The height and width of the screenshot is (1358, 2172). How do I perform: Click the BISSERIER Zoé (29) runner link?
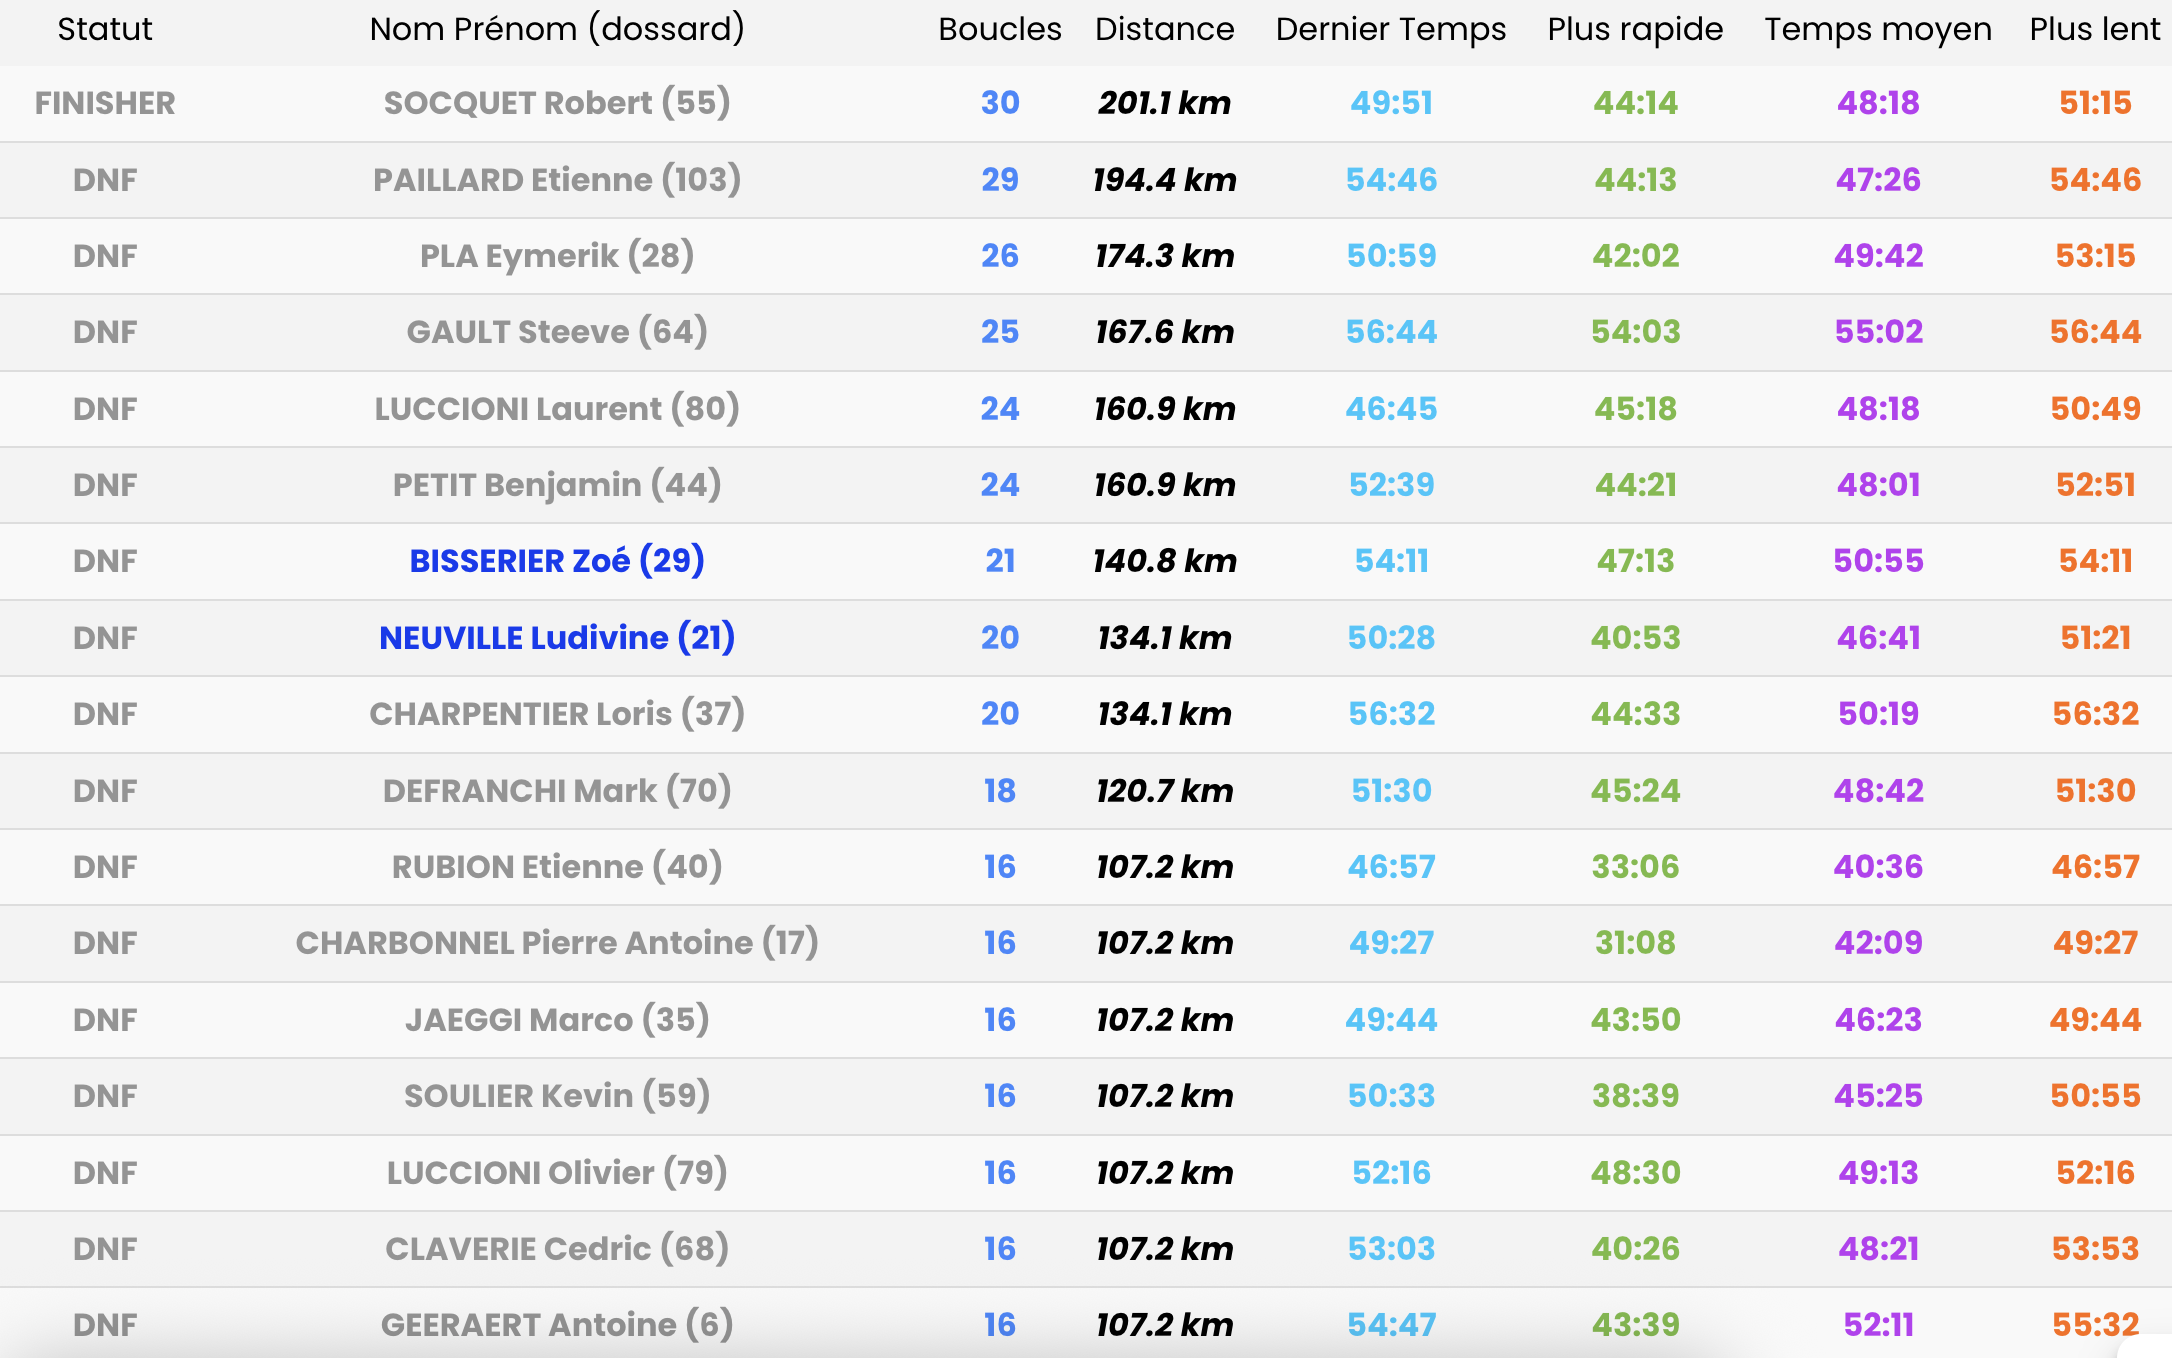point(557,561)
